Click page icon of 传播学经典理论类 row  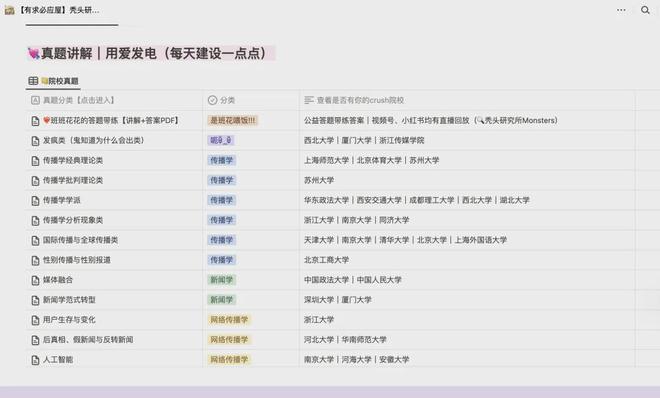35,161
